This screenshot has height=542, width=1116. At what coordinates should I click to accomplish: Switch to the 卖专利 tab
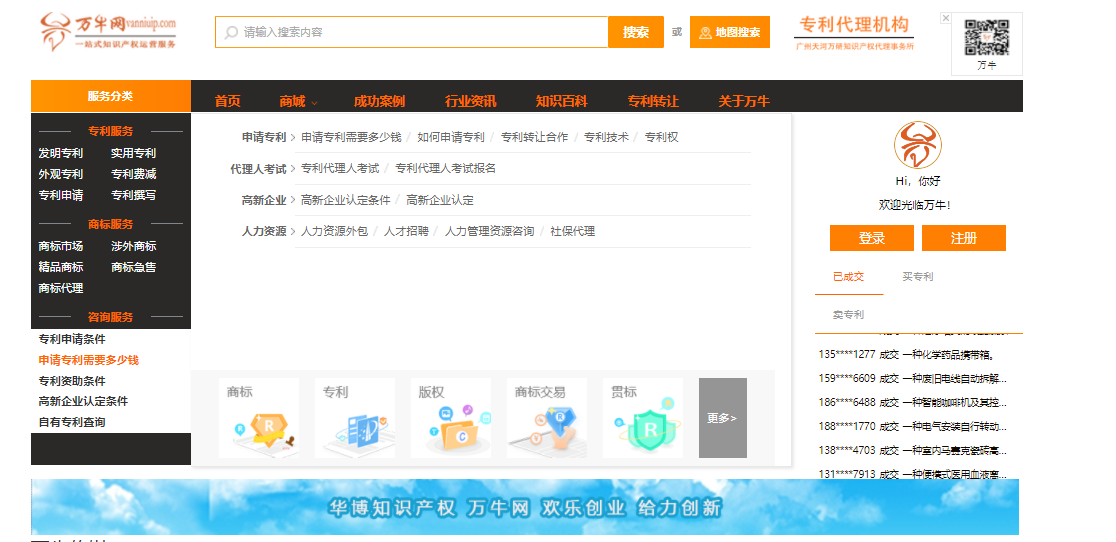pyautogui.click(x=848, y=314)
